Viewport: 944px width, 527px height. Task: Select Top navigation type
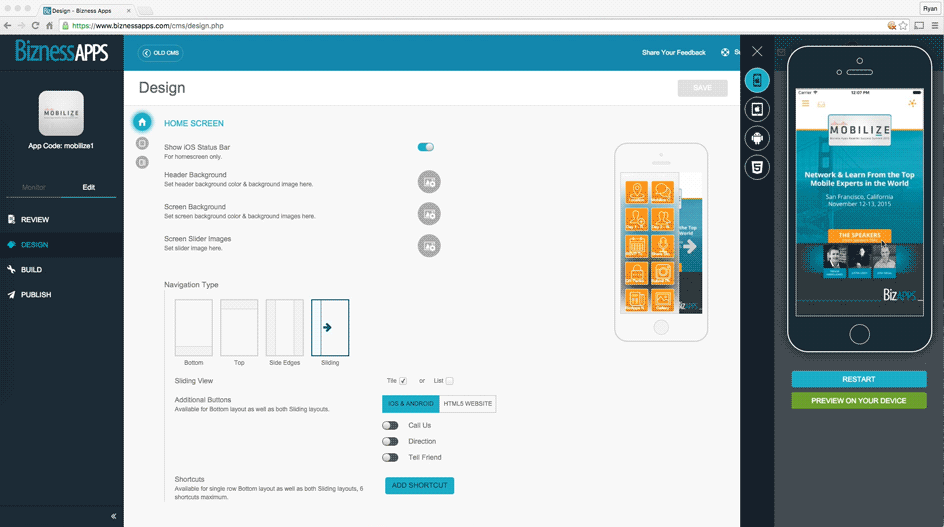click(239, 328)
